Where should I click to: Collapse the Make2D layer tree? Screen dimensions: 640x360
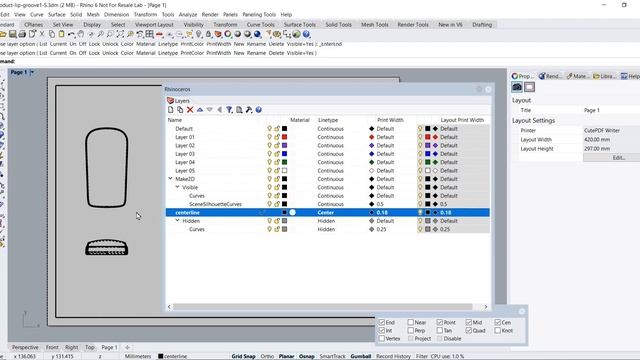(x=170, y=179)
